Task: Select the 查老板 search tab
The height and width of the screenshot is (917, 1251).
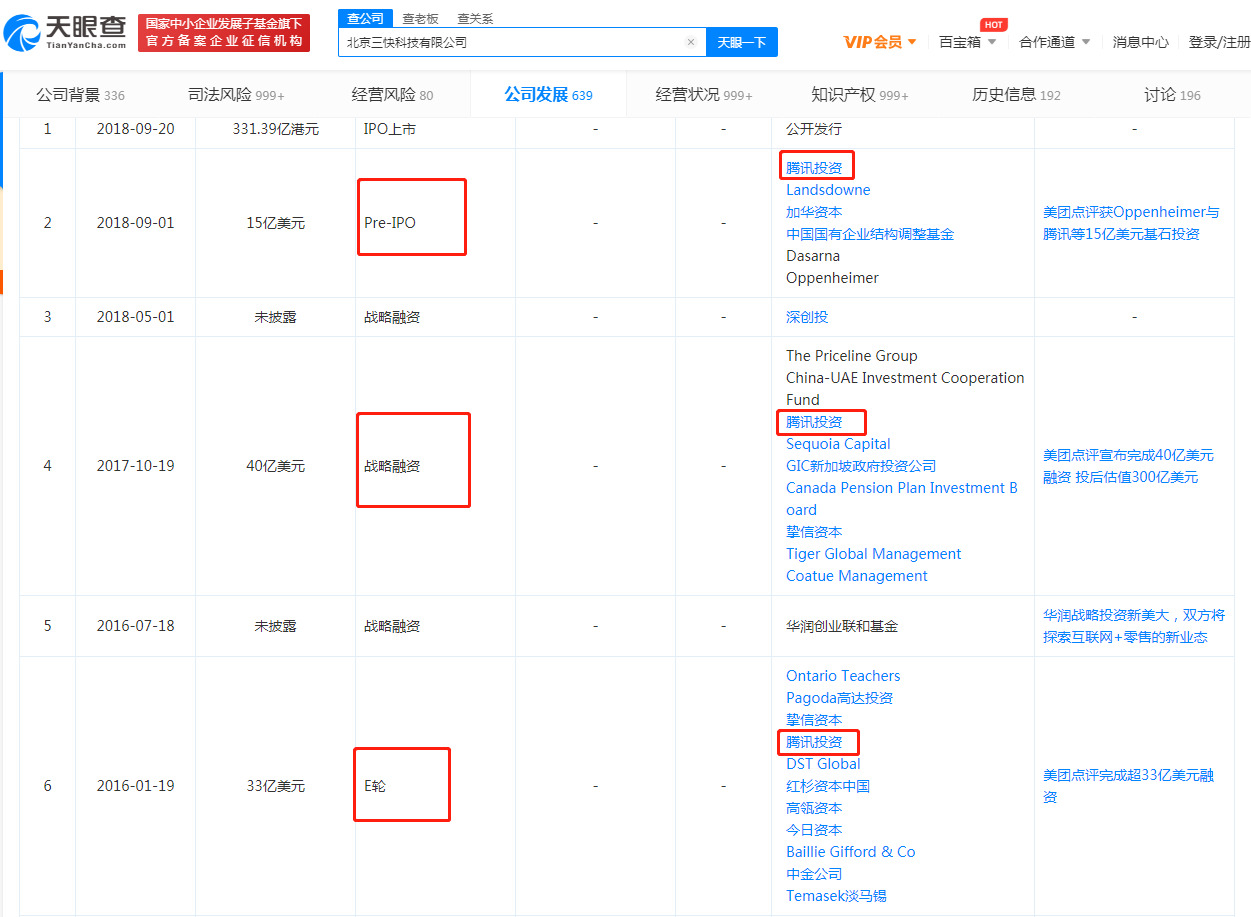Action: [420, 18]
